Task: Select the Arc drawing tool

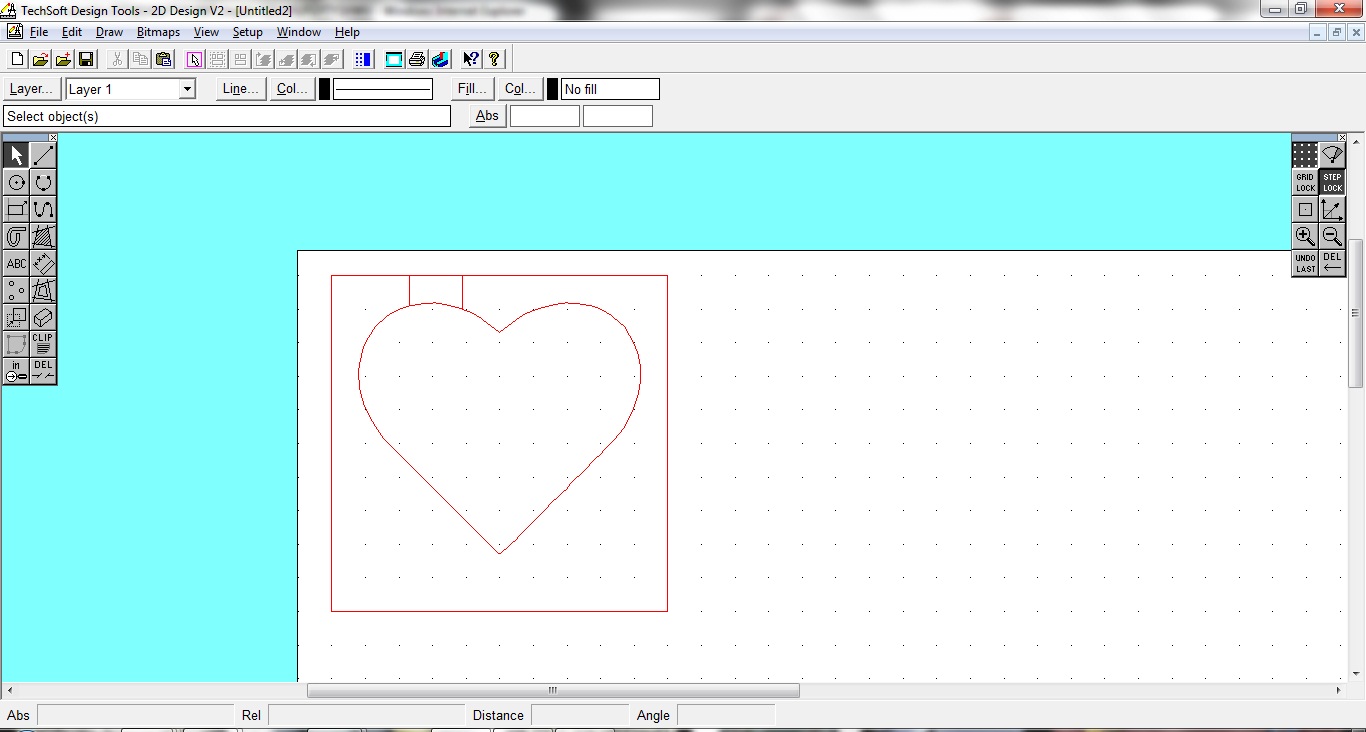Action: click(43, 182)
